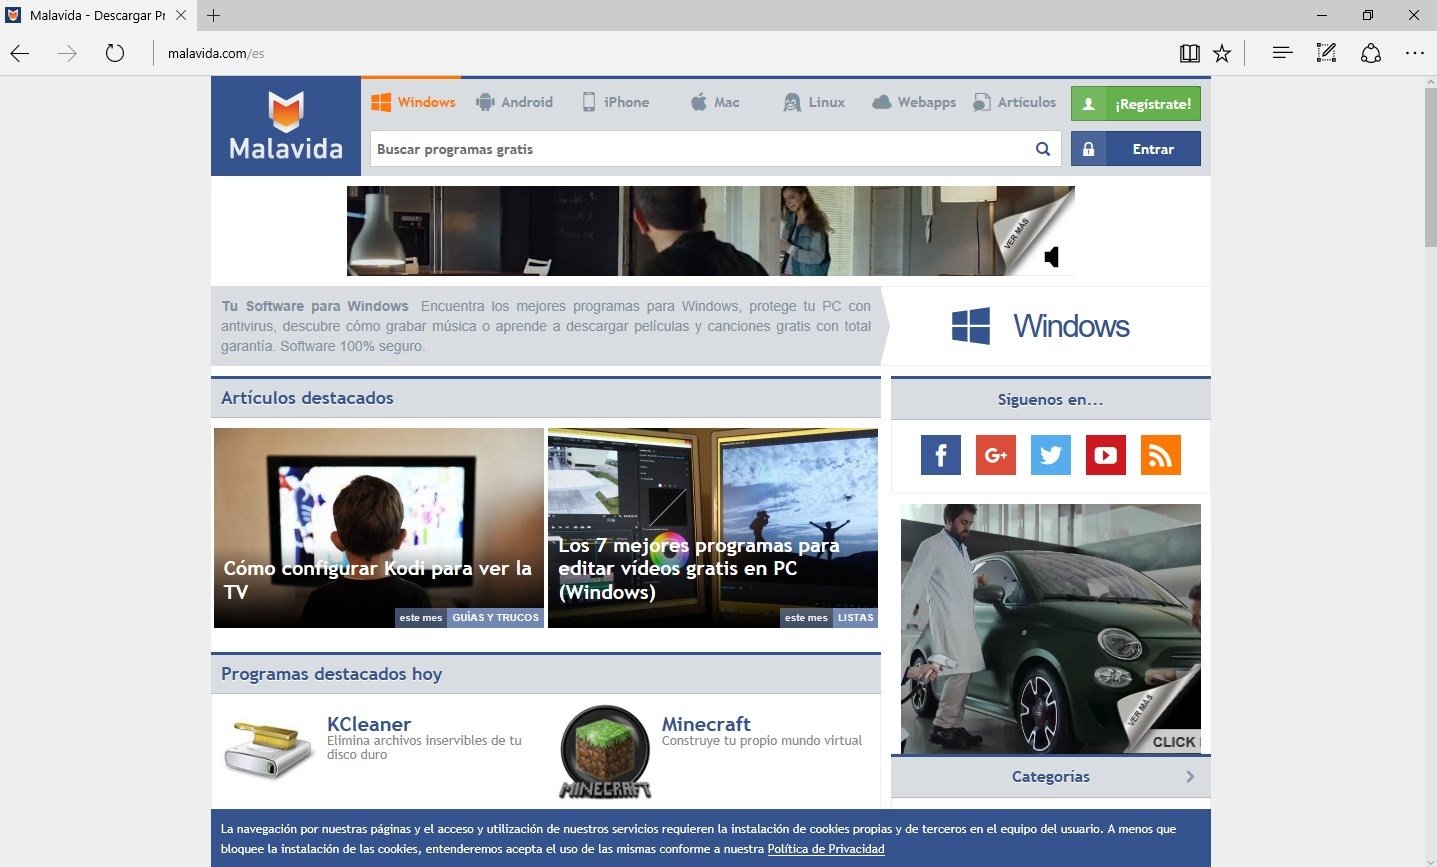Click the LISTAS tag

tap(855, 618)
